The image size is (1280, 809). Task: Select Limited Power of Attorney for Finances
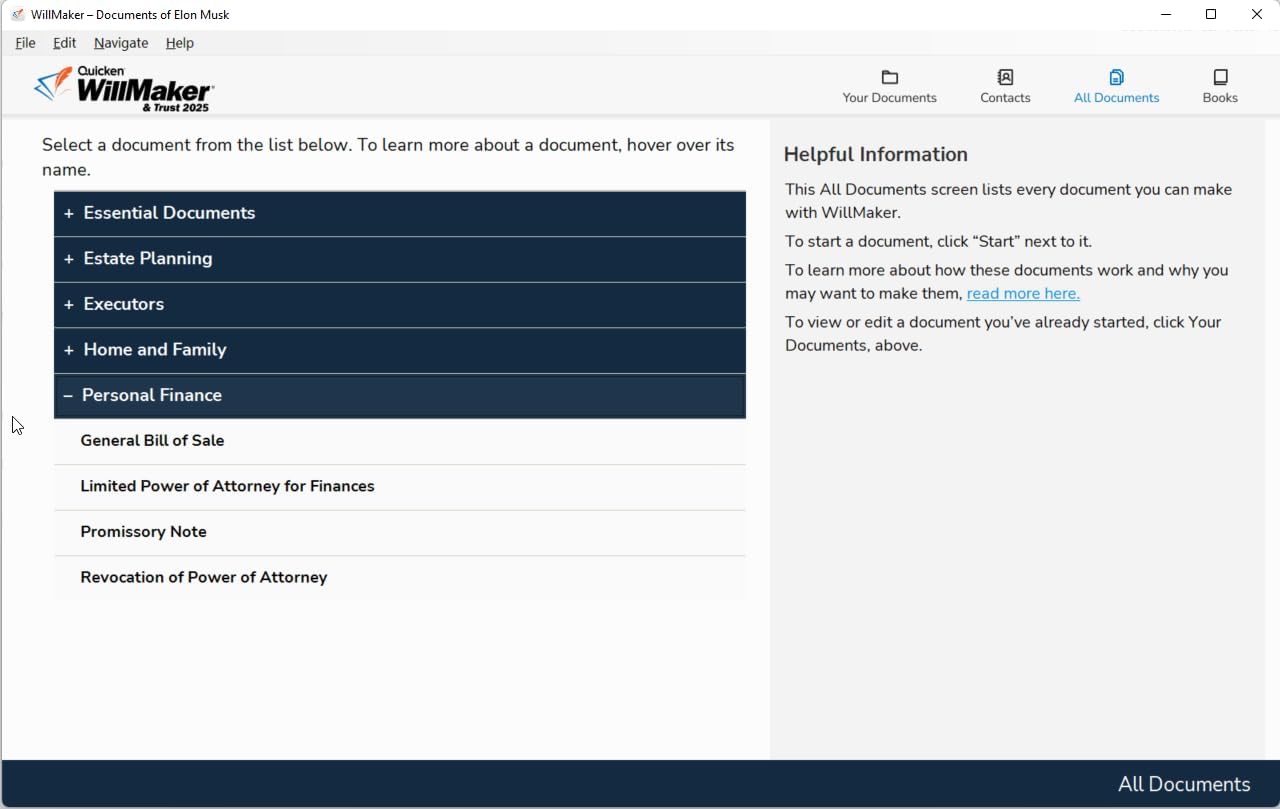(227, 487)
